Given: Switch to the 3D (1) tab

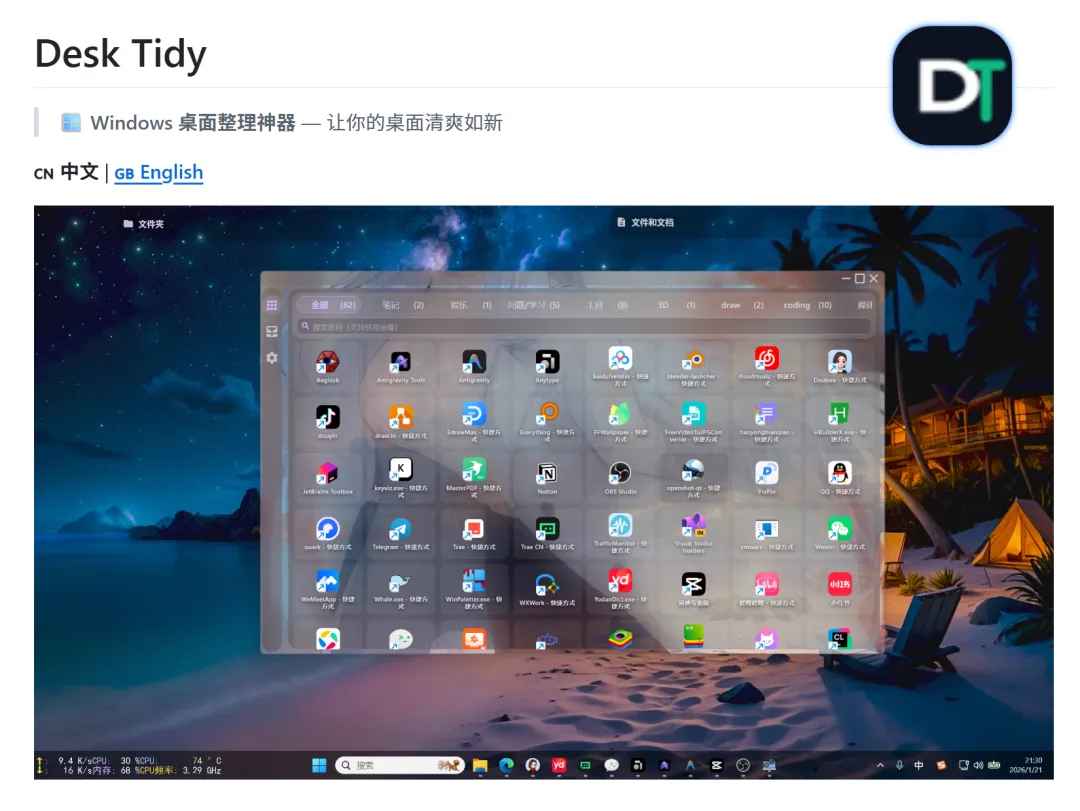Looking at the screenshot, I should (676, 305).
